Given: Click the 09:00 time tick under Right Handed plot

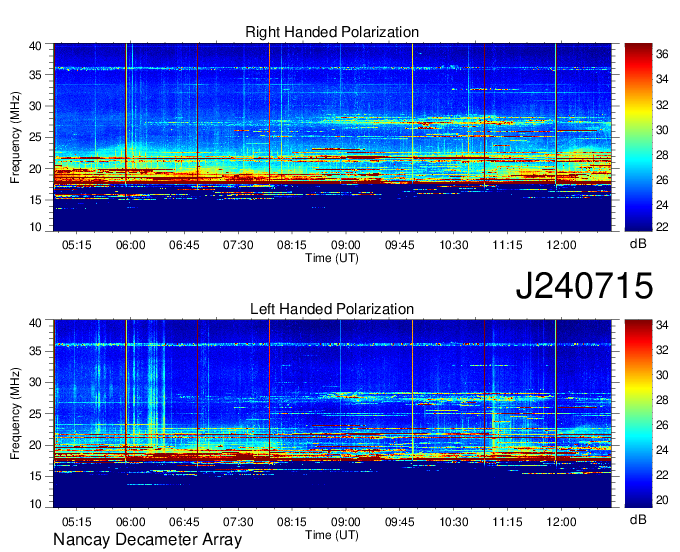Looking at the screenshot, I should [x=346, y=245].
